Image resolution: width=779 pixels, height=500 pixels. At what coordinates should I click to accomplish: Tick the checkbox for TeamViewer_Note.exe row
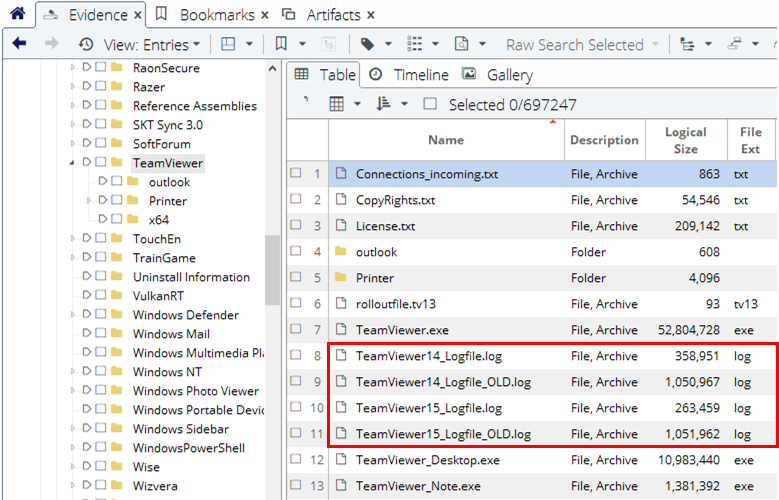[296, 484]
